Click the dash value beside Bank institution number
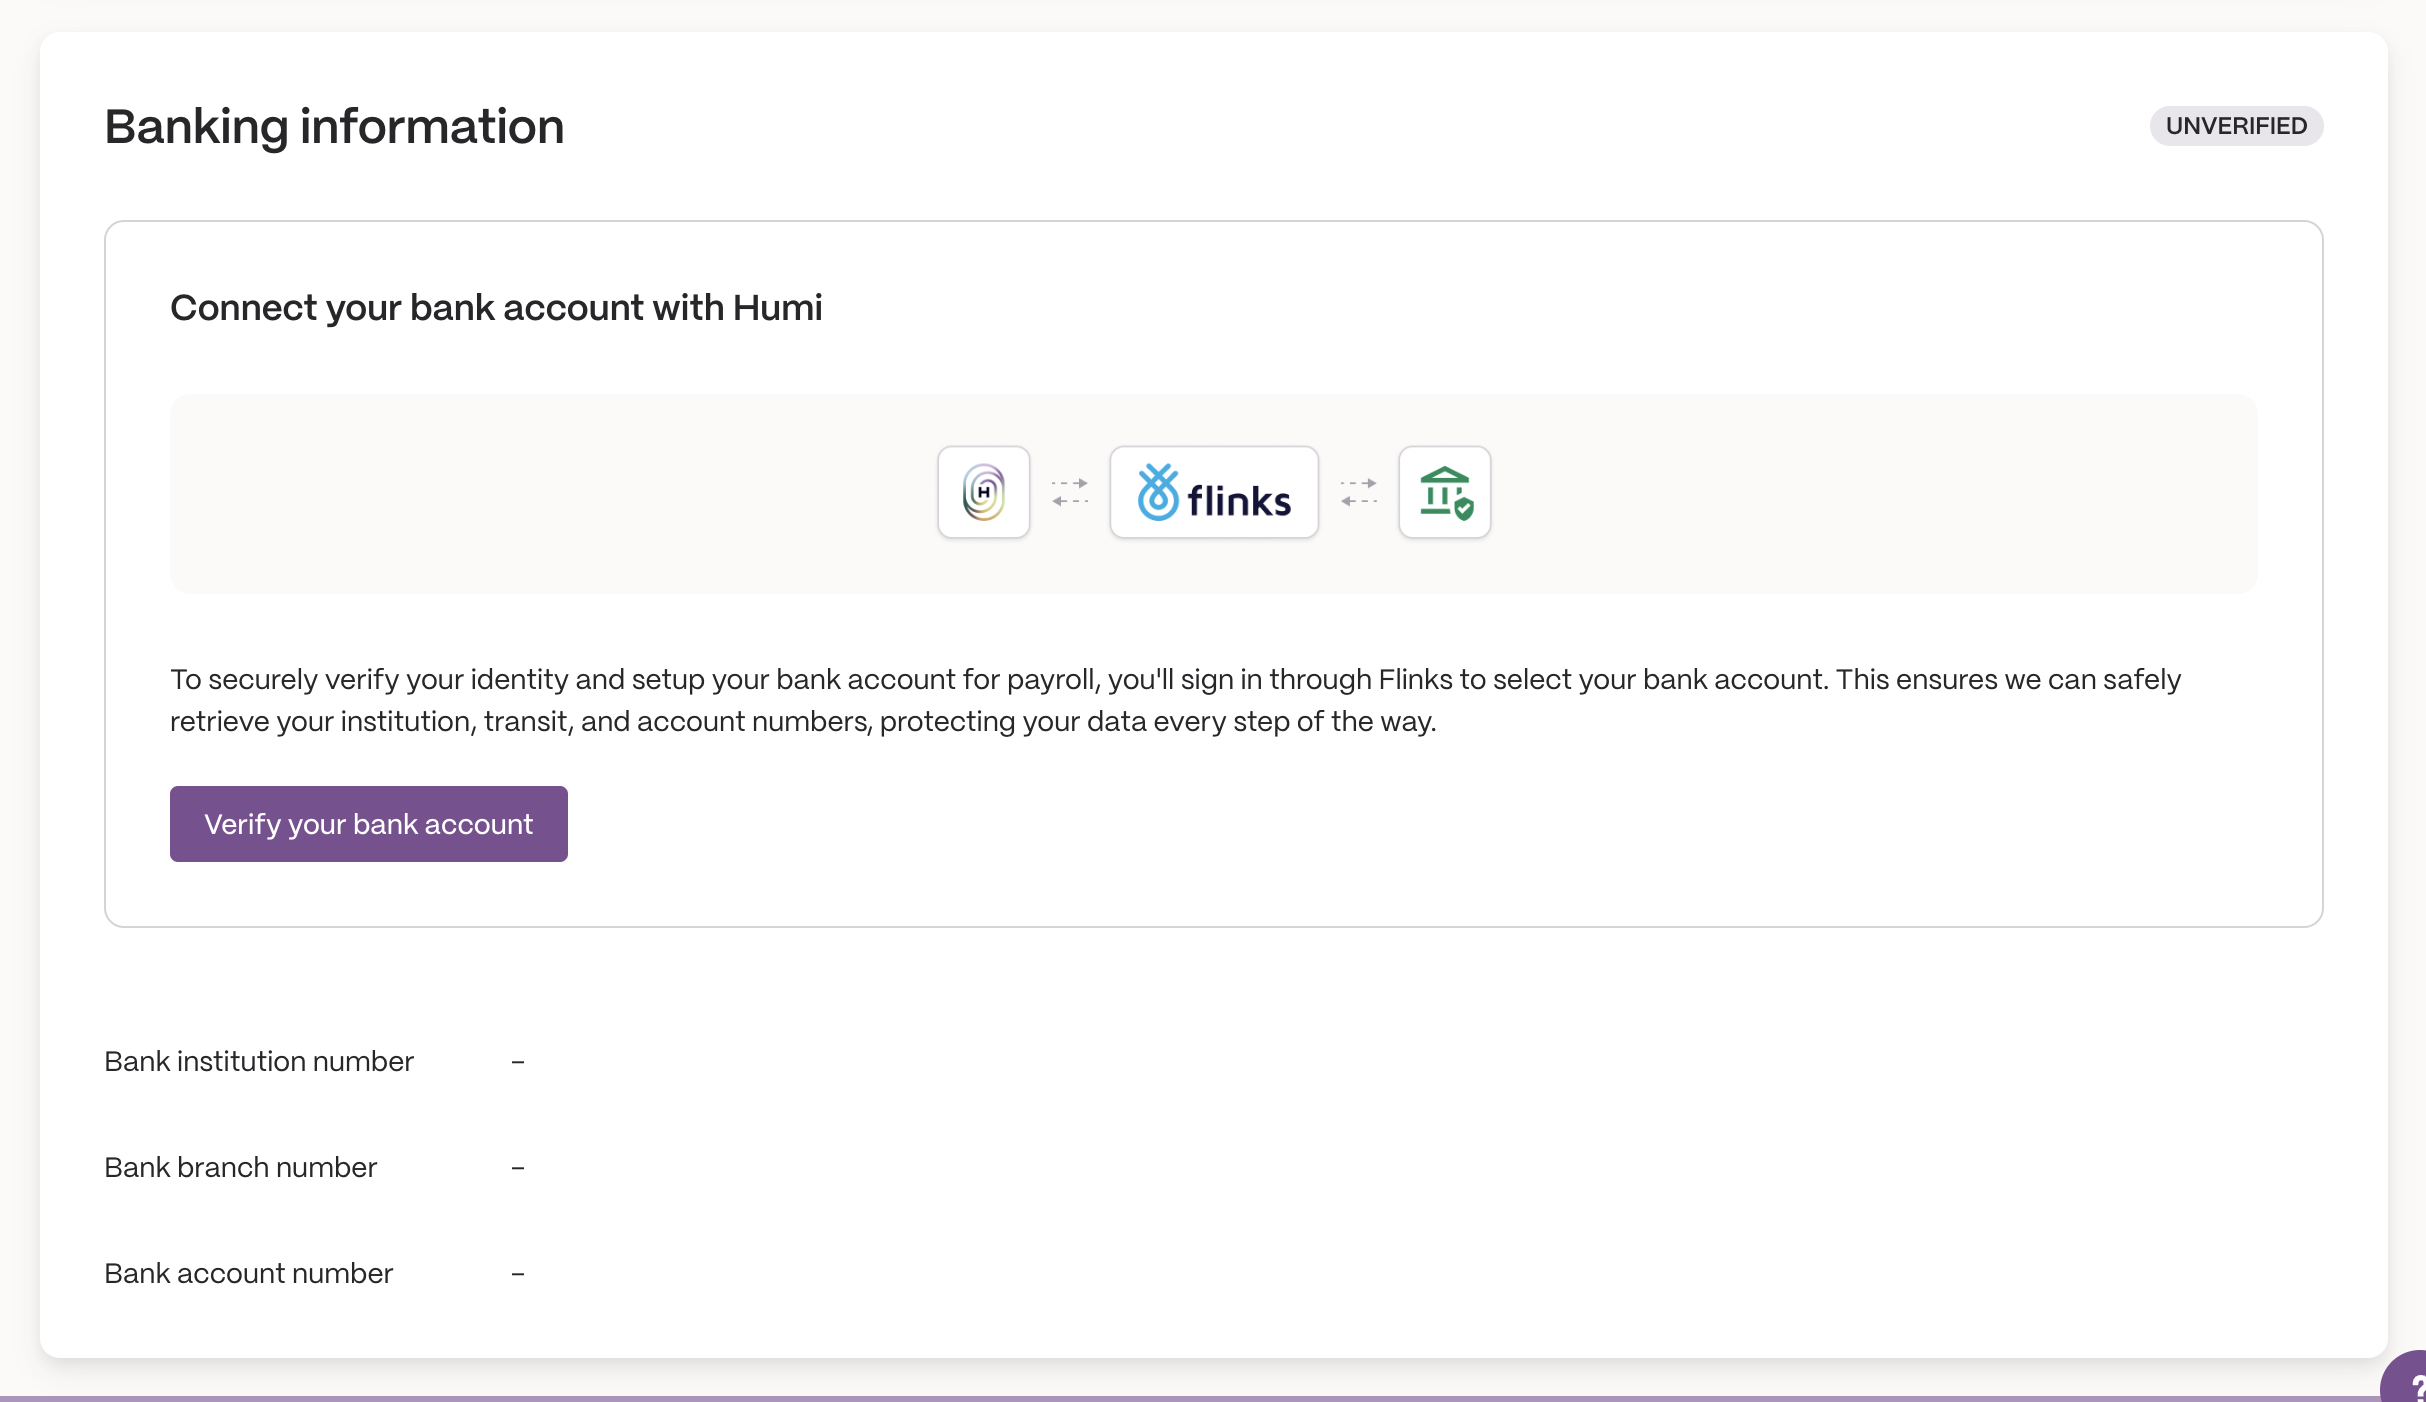Viewport: 2426px width, 1402px height. pos(518,1062)
